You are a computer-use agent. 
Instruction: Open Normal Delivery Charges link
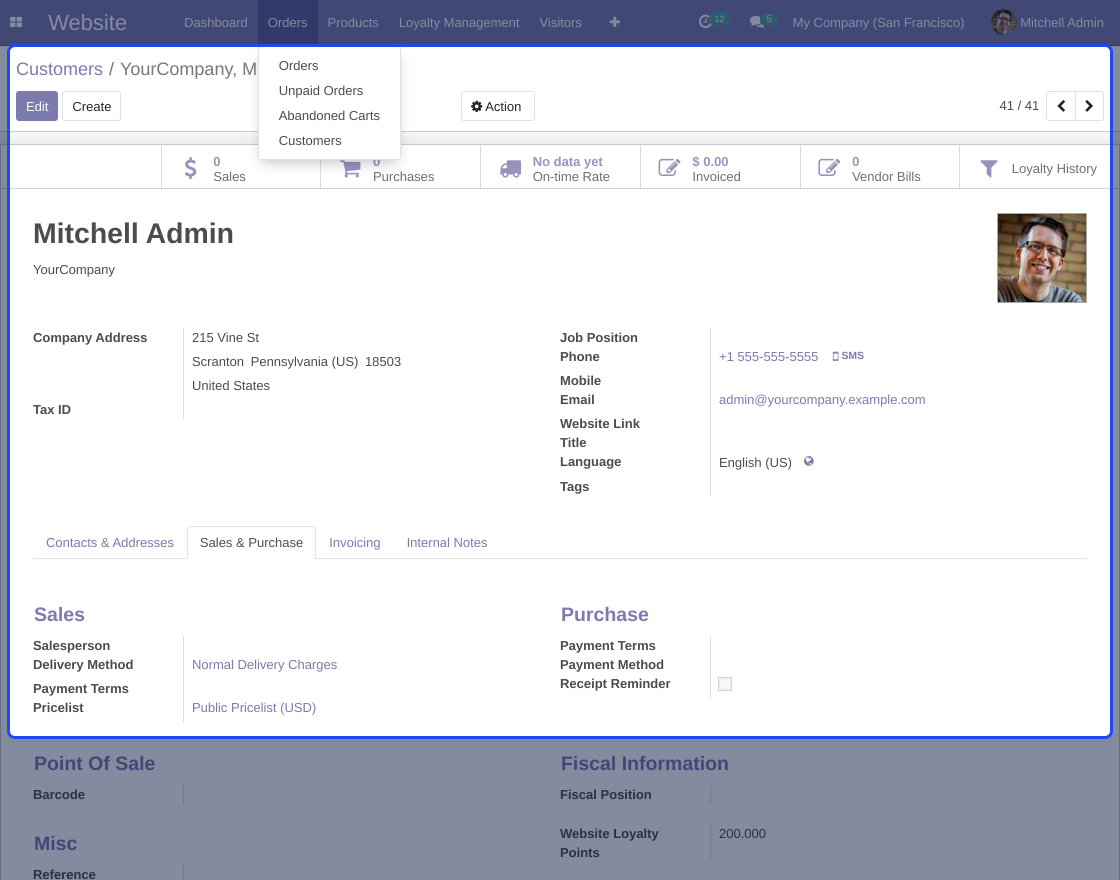tap(264, 665)
